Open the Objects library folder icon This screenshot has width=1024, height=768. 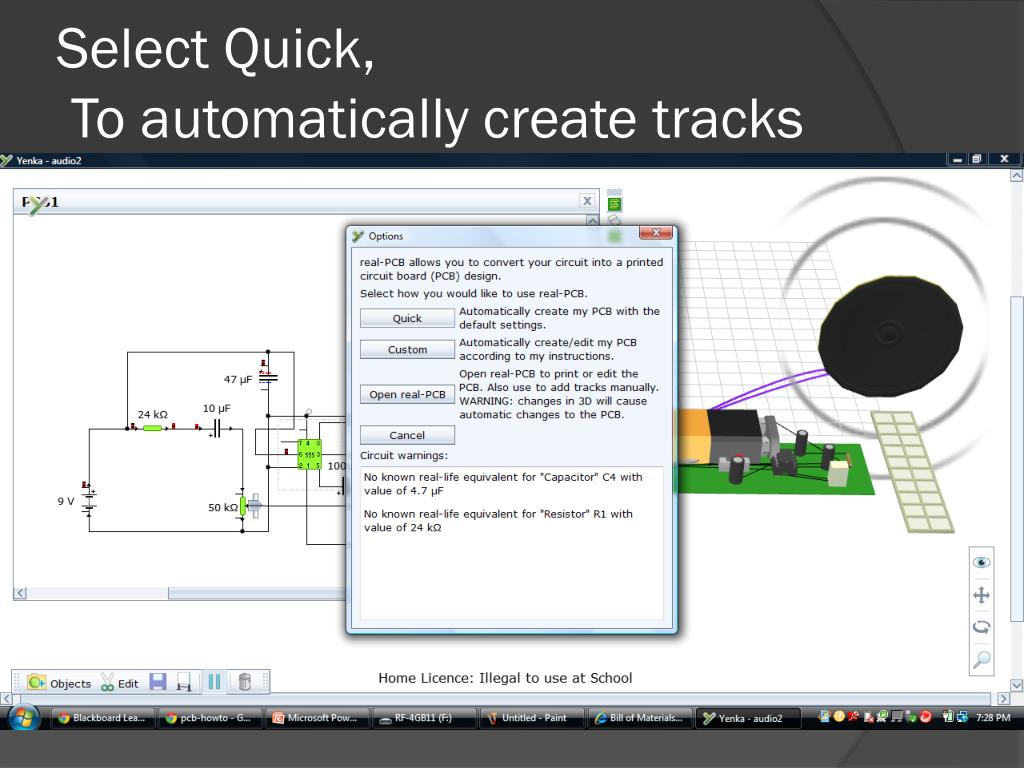point(37,682)
